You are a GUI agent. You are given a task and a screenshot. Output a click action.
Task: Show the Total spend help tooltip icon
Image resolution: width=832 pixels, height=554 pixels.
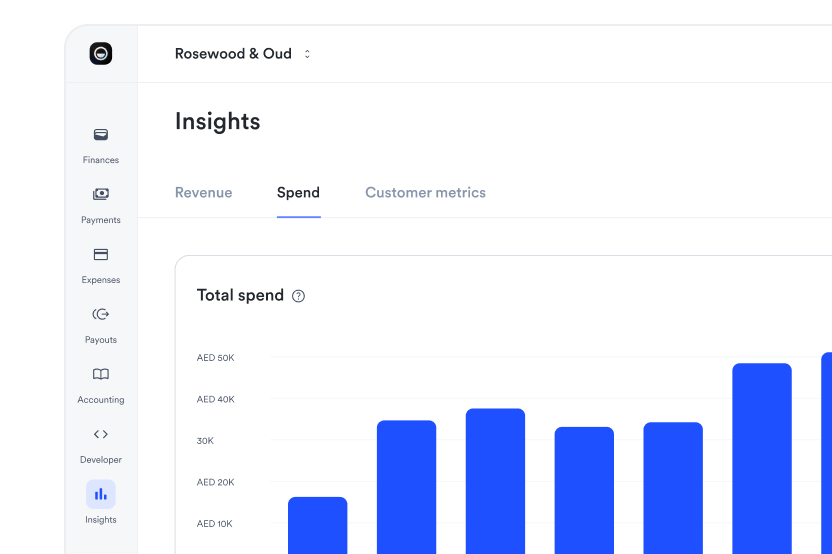299,296
